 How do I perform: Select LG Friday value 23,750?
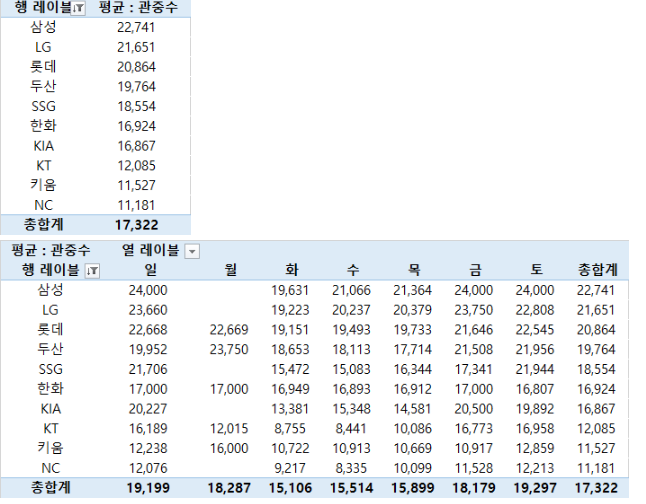click(x=474, y=310)
